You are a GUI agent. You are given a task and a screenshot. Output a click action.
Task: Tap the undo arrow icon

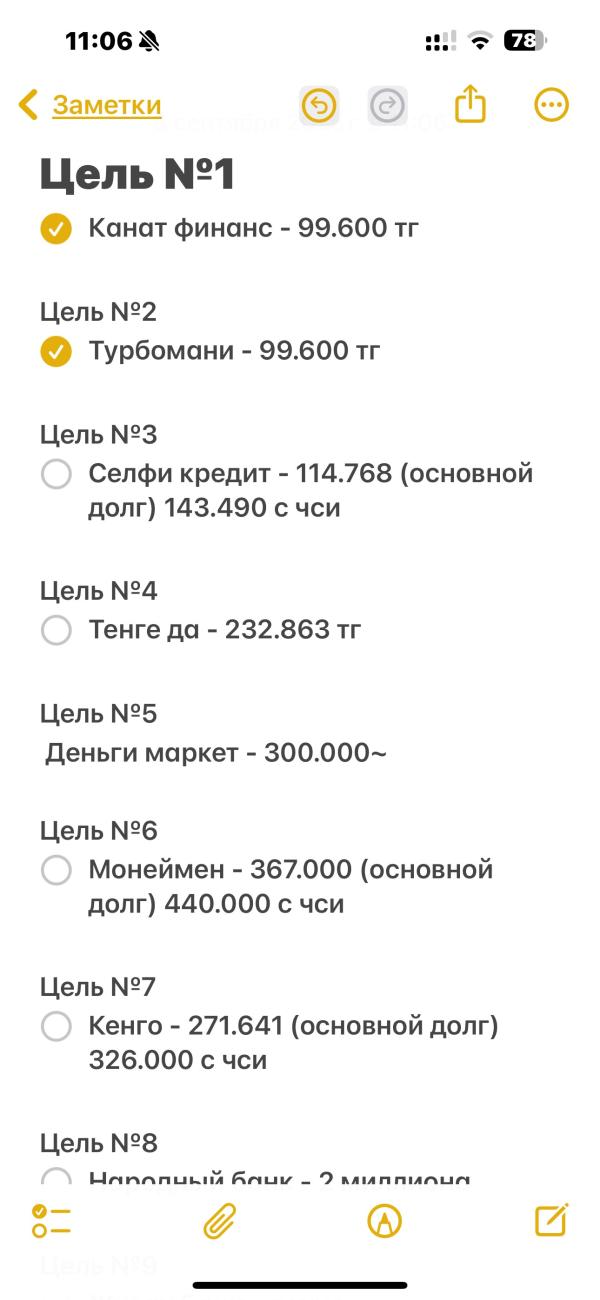(x=319, y=105)
